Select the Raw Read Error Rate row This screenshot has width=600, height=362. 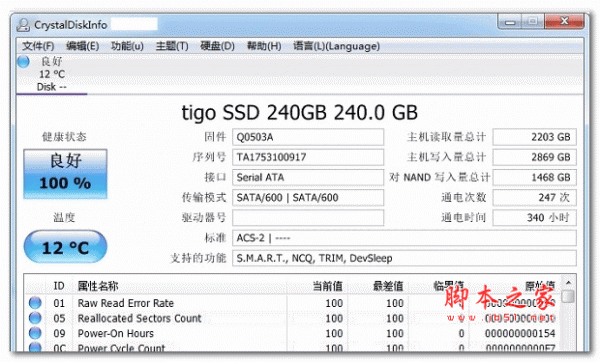292,303
